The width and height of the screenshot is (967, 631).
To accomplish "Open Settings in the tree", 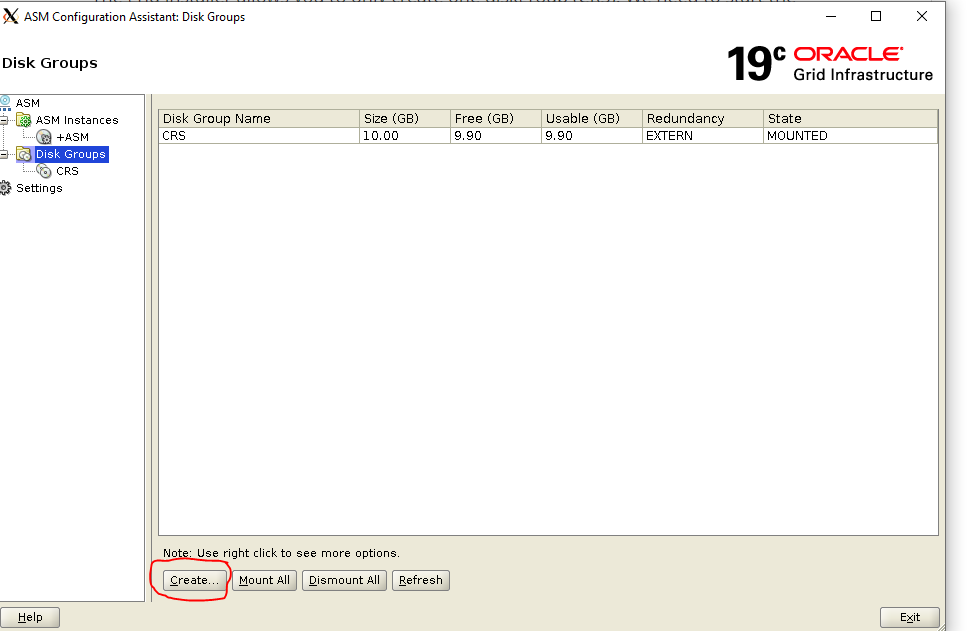I will tap(39, 188).
